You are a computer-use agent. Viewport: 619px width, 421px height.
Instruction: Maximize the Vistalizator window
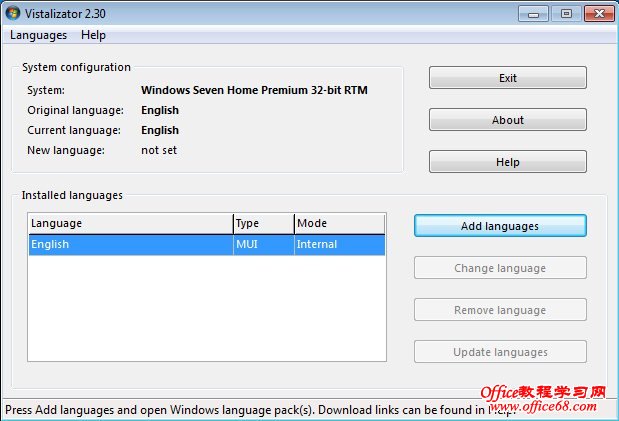pos(566,14)
